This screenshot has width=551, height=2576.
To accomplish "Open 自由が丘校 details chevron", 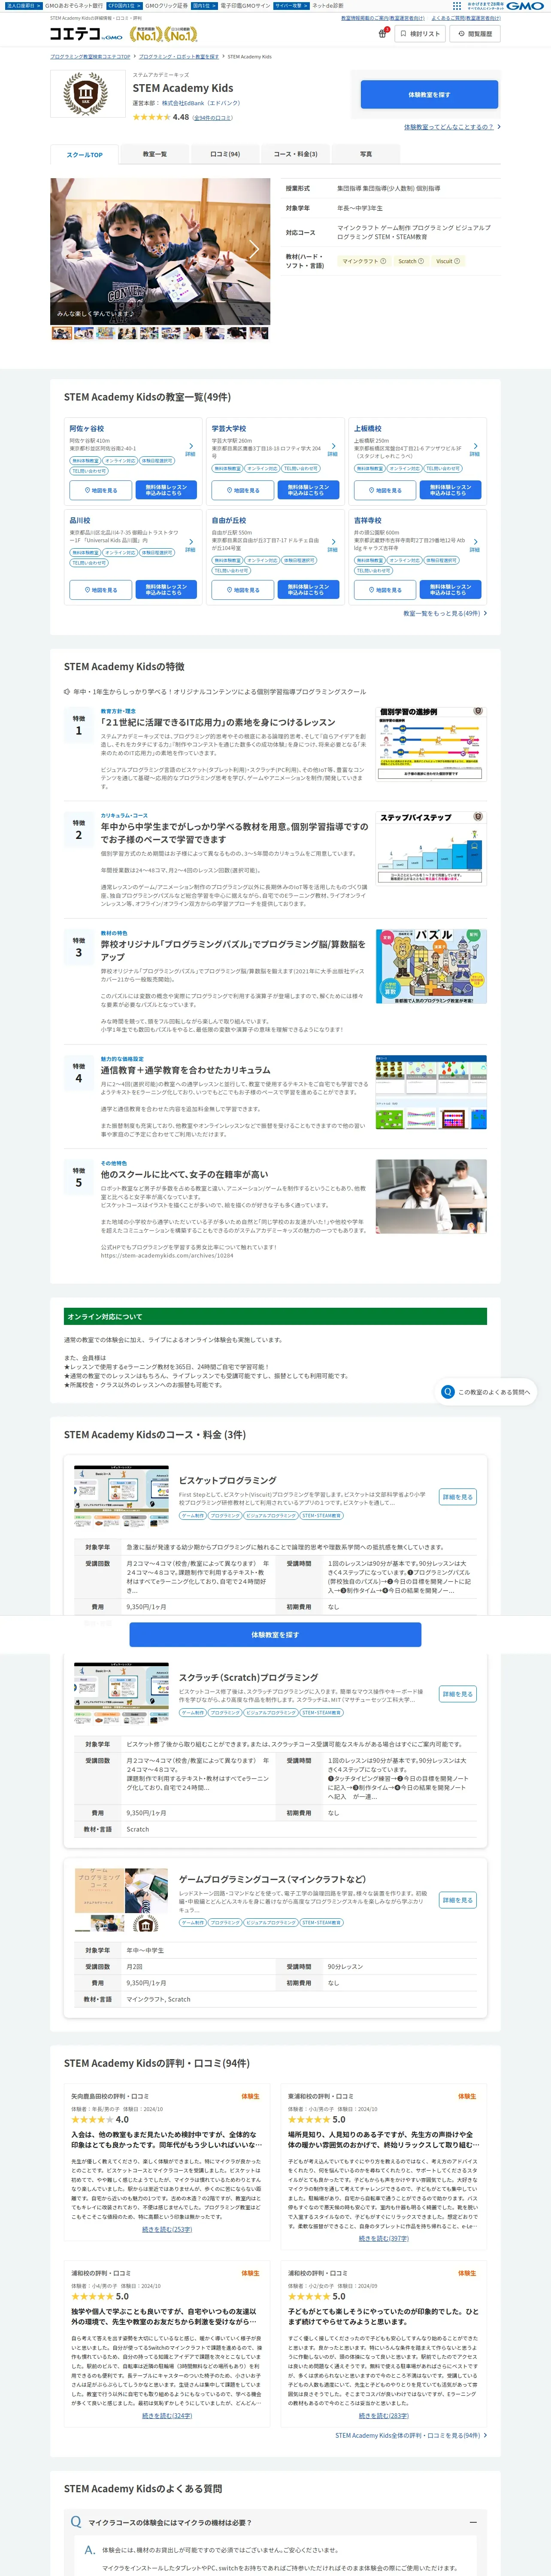I will [x=333, y=545].
